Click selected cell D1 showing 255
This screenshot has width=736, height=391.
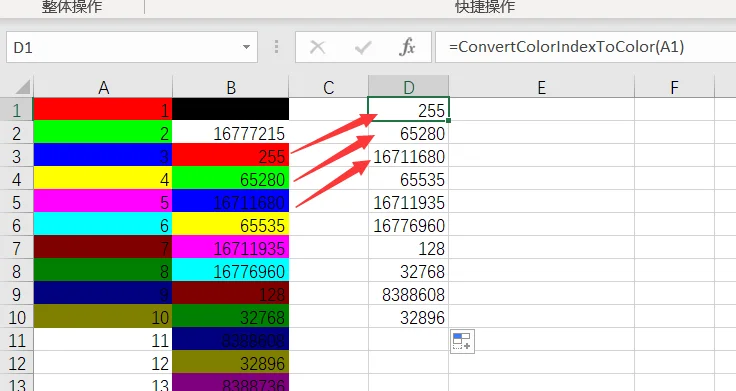408,109
